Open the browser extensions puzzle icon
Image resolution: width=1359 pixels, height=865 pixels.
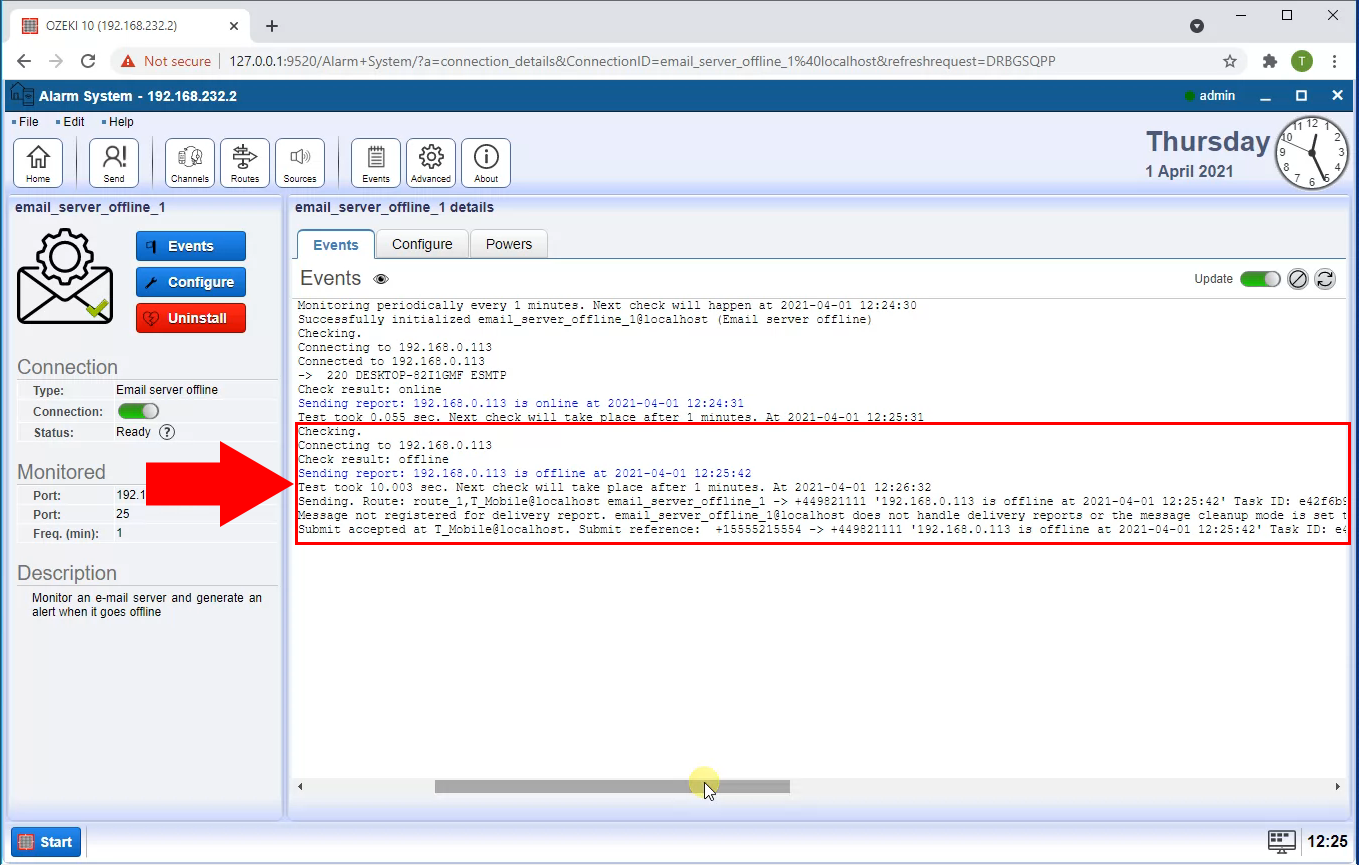tap(1270, 61)
